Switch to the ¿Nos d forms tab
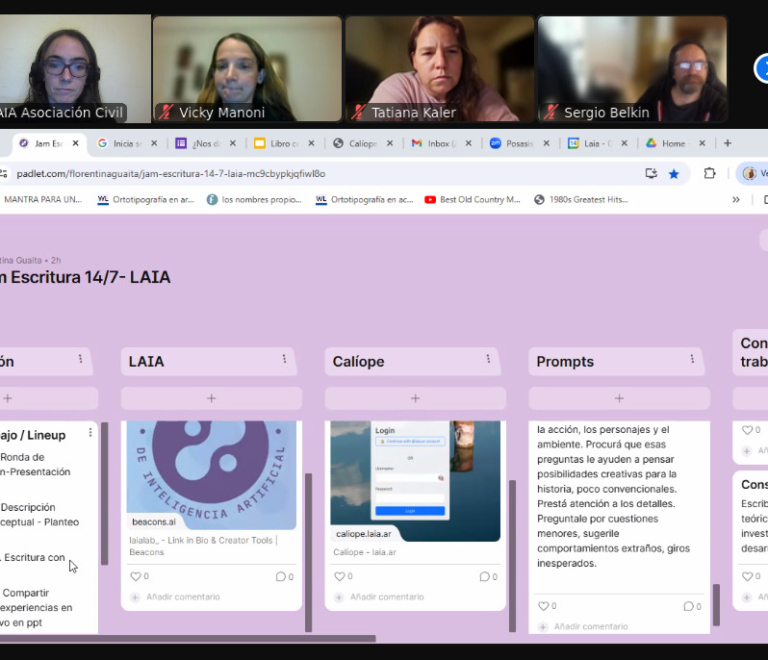768x660 pixels. point(205,143)
